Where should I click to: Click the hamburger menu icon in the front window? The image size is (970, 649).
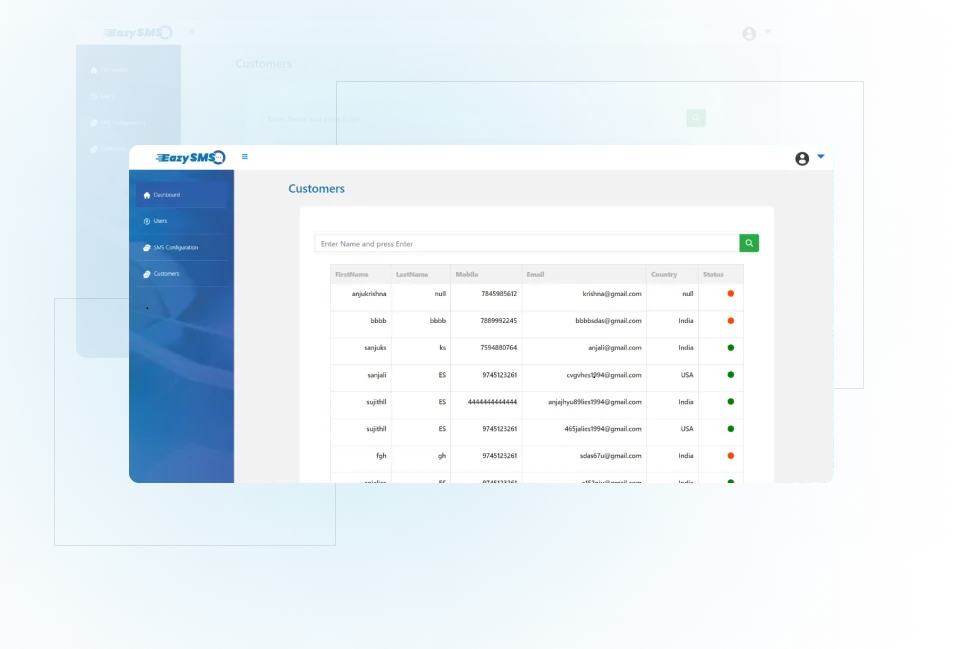[x=245, y=157]
